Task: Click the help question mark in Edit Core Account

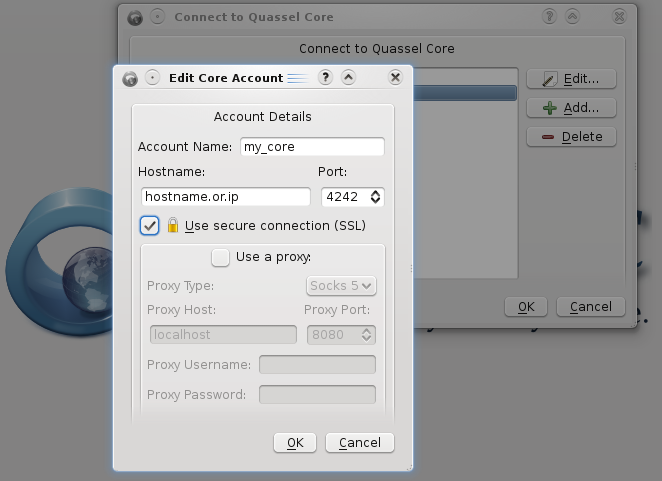Action: (x=325, y=77)
